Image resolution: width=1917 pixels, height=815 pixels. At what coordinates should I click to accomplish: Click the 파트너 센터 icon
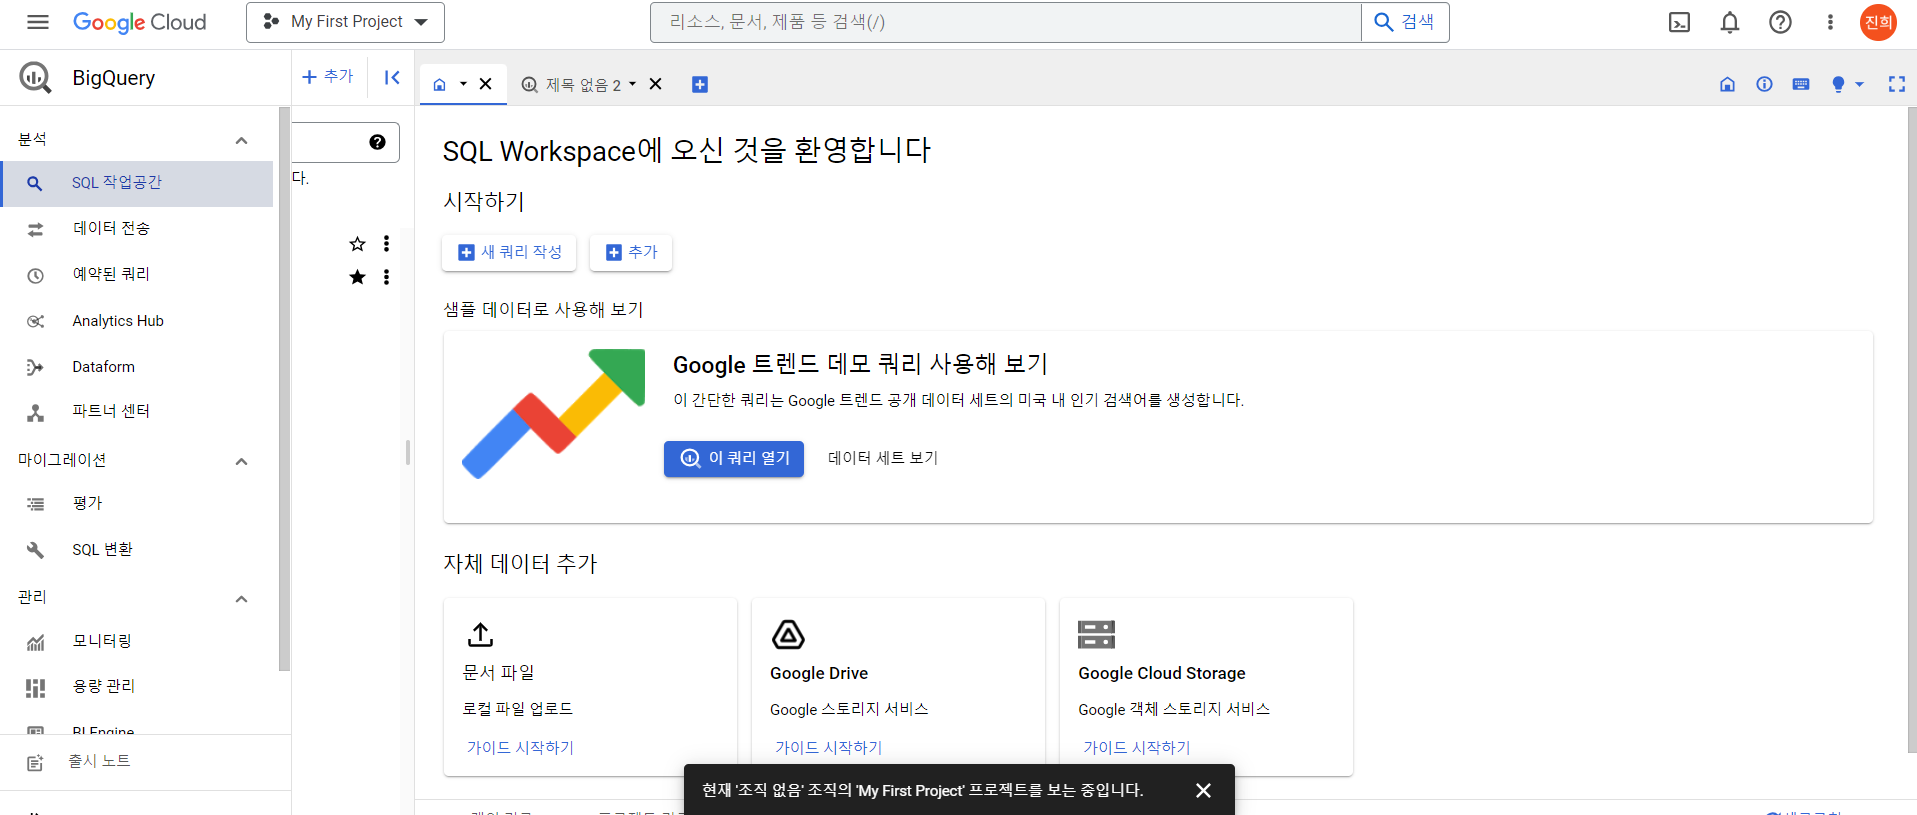pos(35,412)
